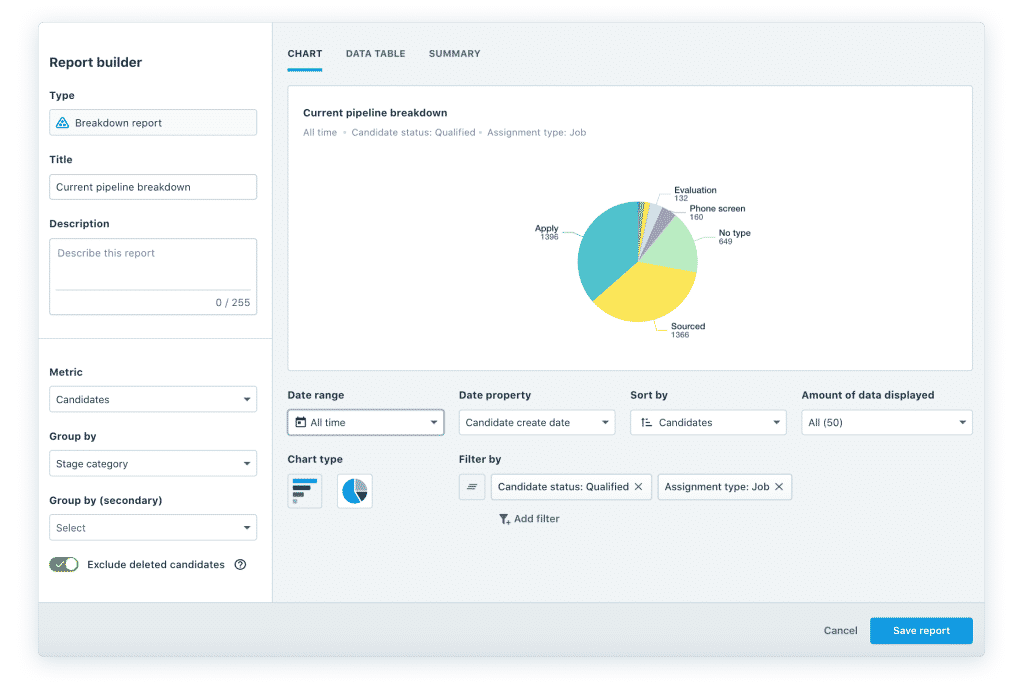Screen dimensions: 1024x682
Task: Toggle Exclude deleted candidates switch
Action: point(63,564)
